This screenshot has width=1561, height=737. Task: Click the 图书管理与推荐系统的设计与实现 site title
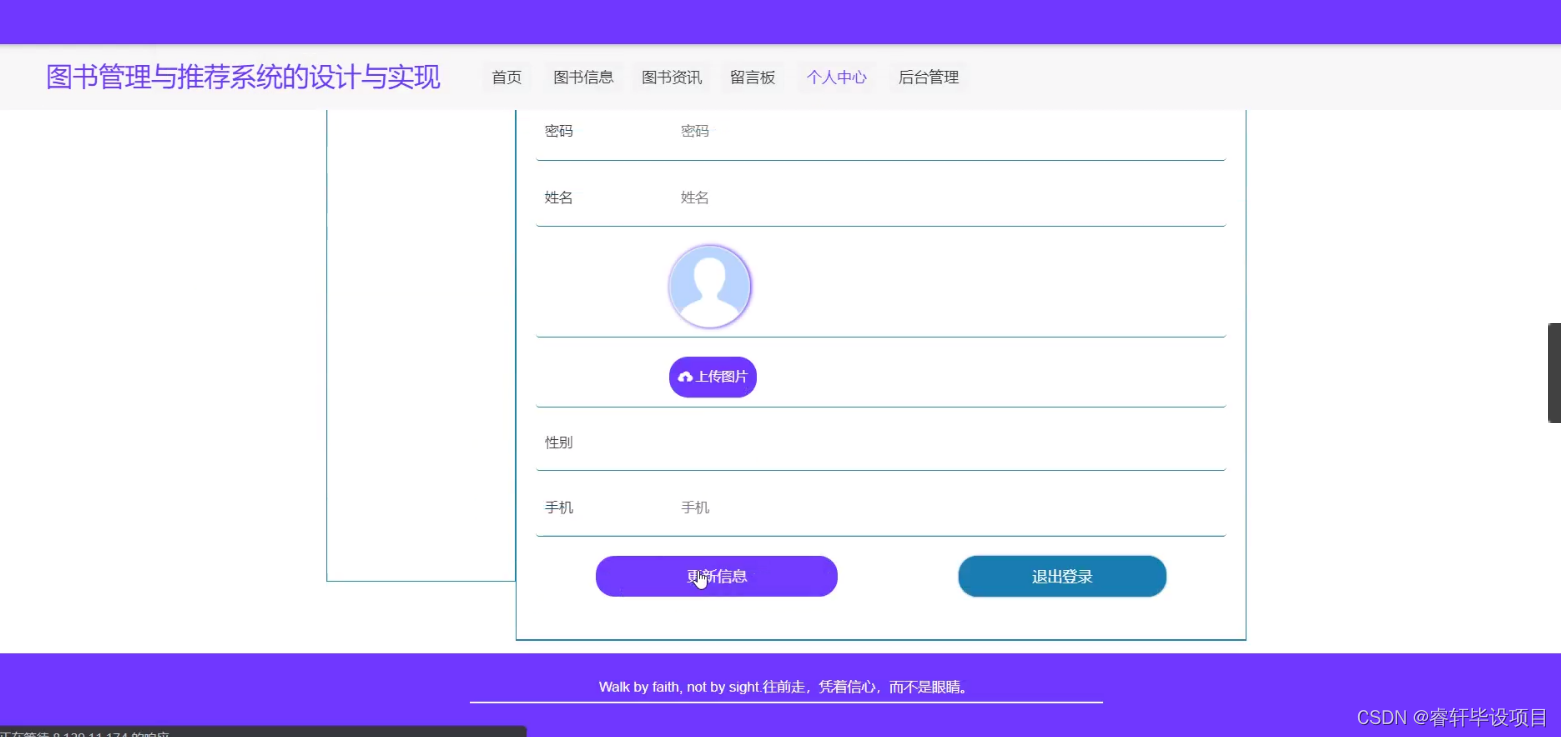click(243, 77)
